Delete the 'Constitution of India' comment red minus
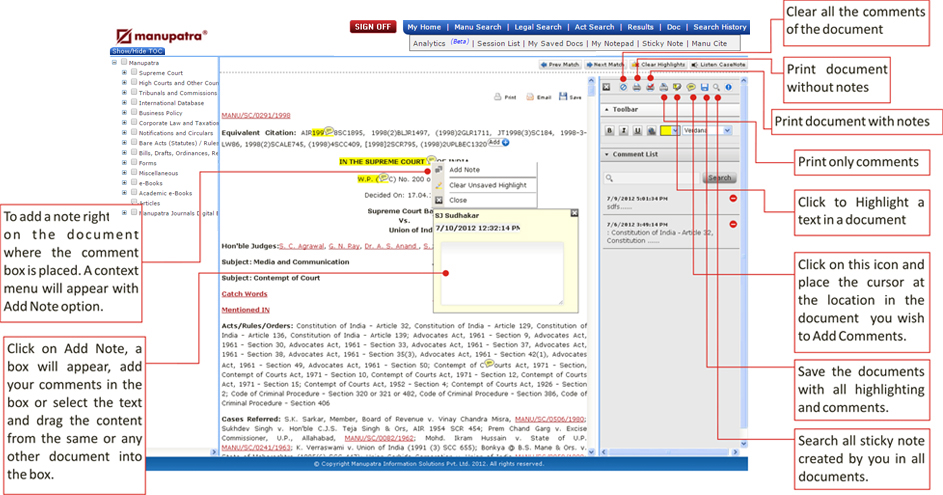The width and height of the screenshot is (943, 495). click(733, 224)
